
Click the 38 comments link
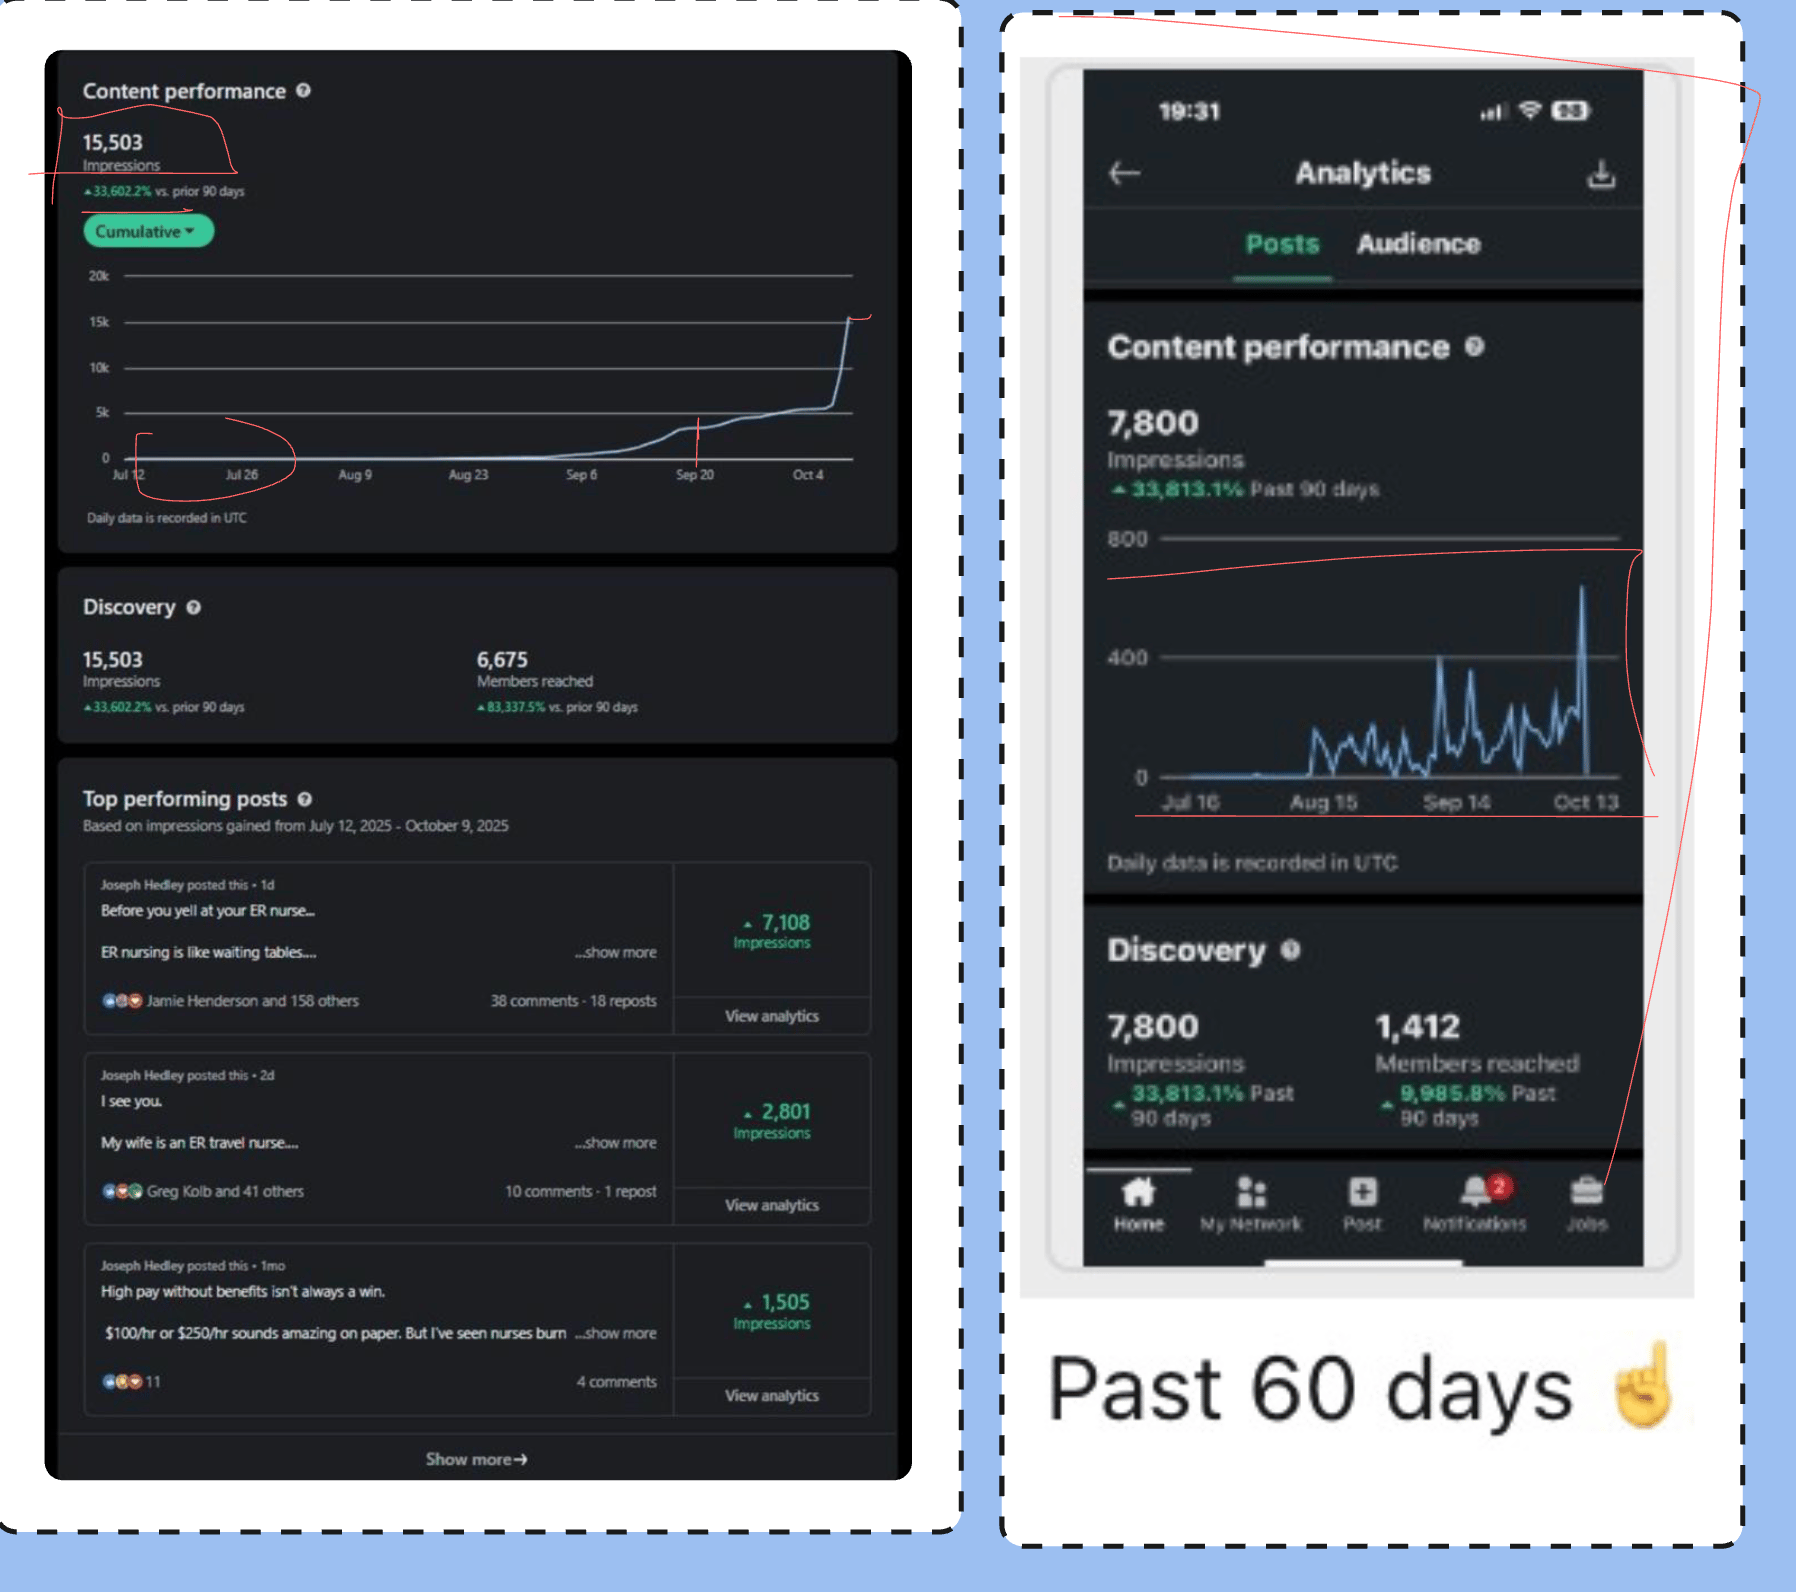coord(534,1001)
